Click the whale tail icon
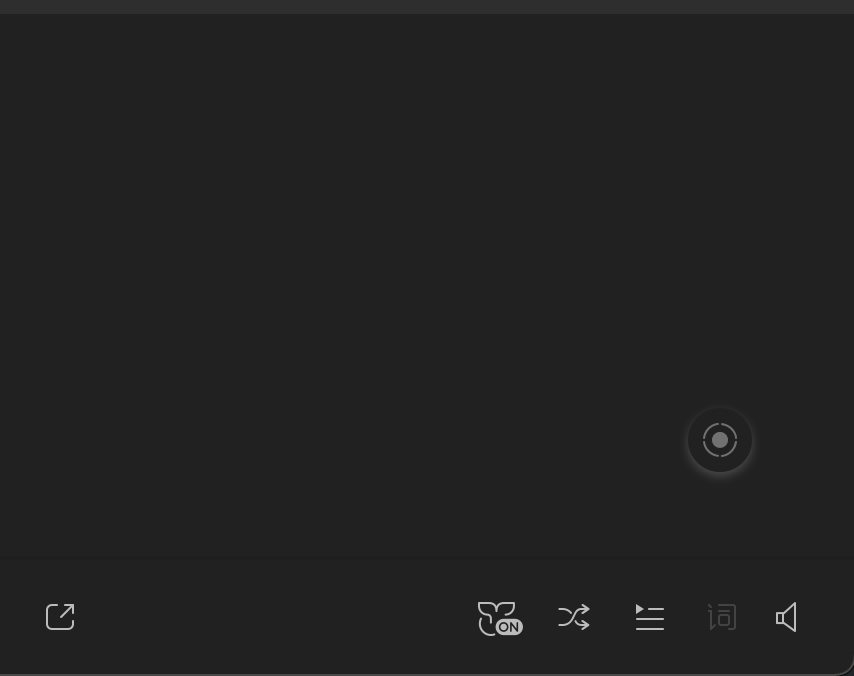Screen dimensions: 854x676 [x=494, y=614]
